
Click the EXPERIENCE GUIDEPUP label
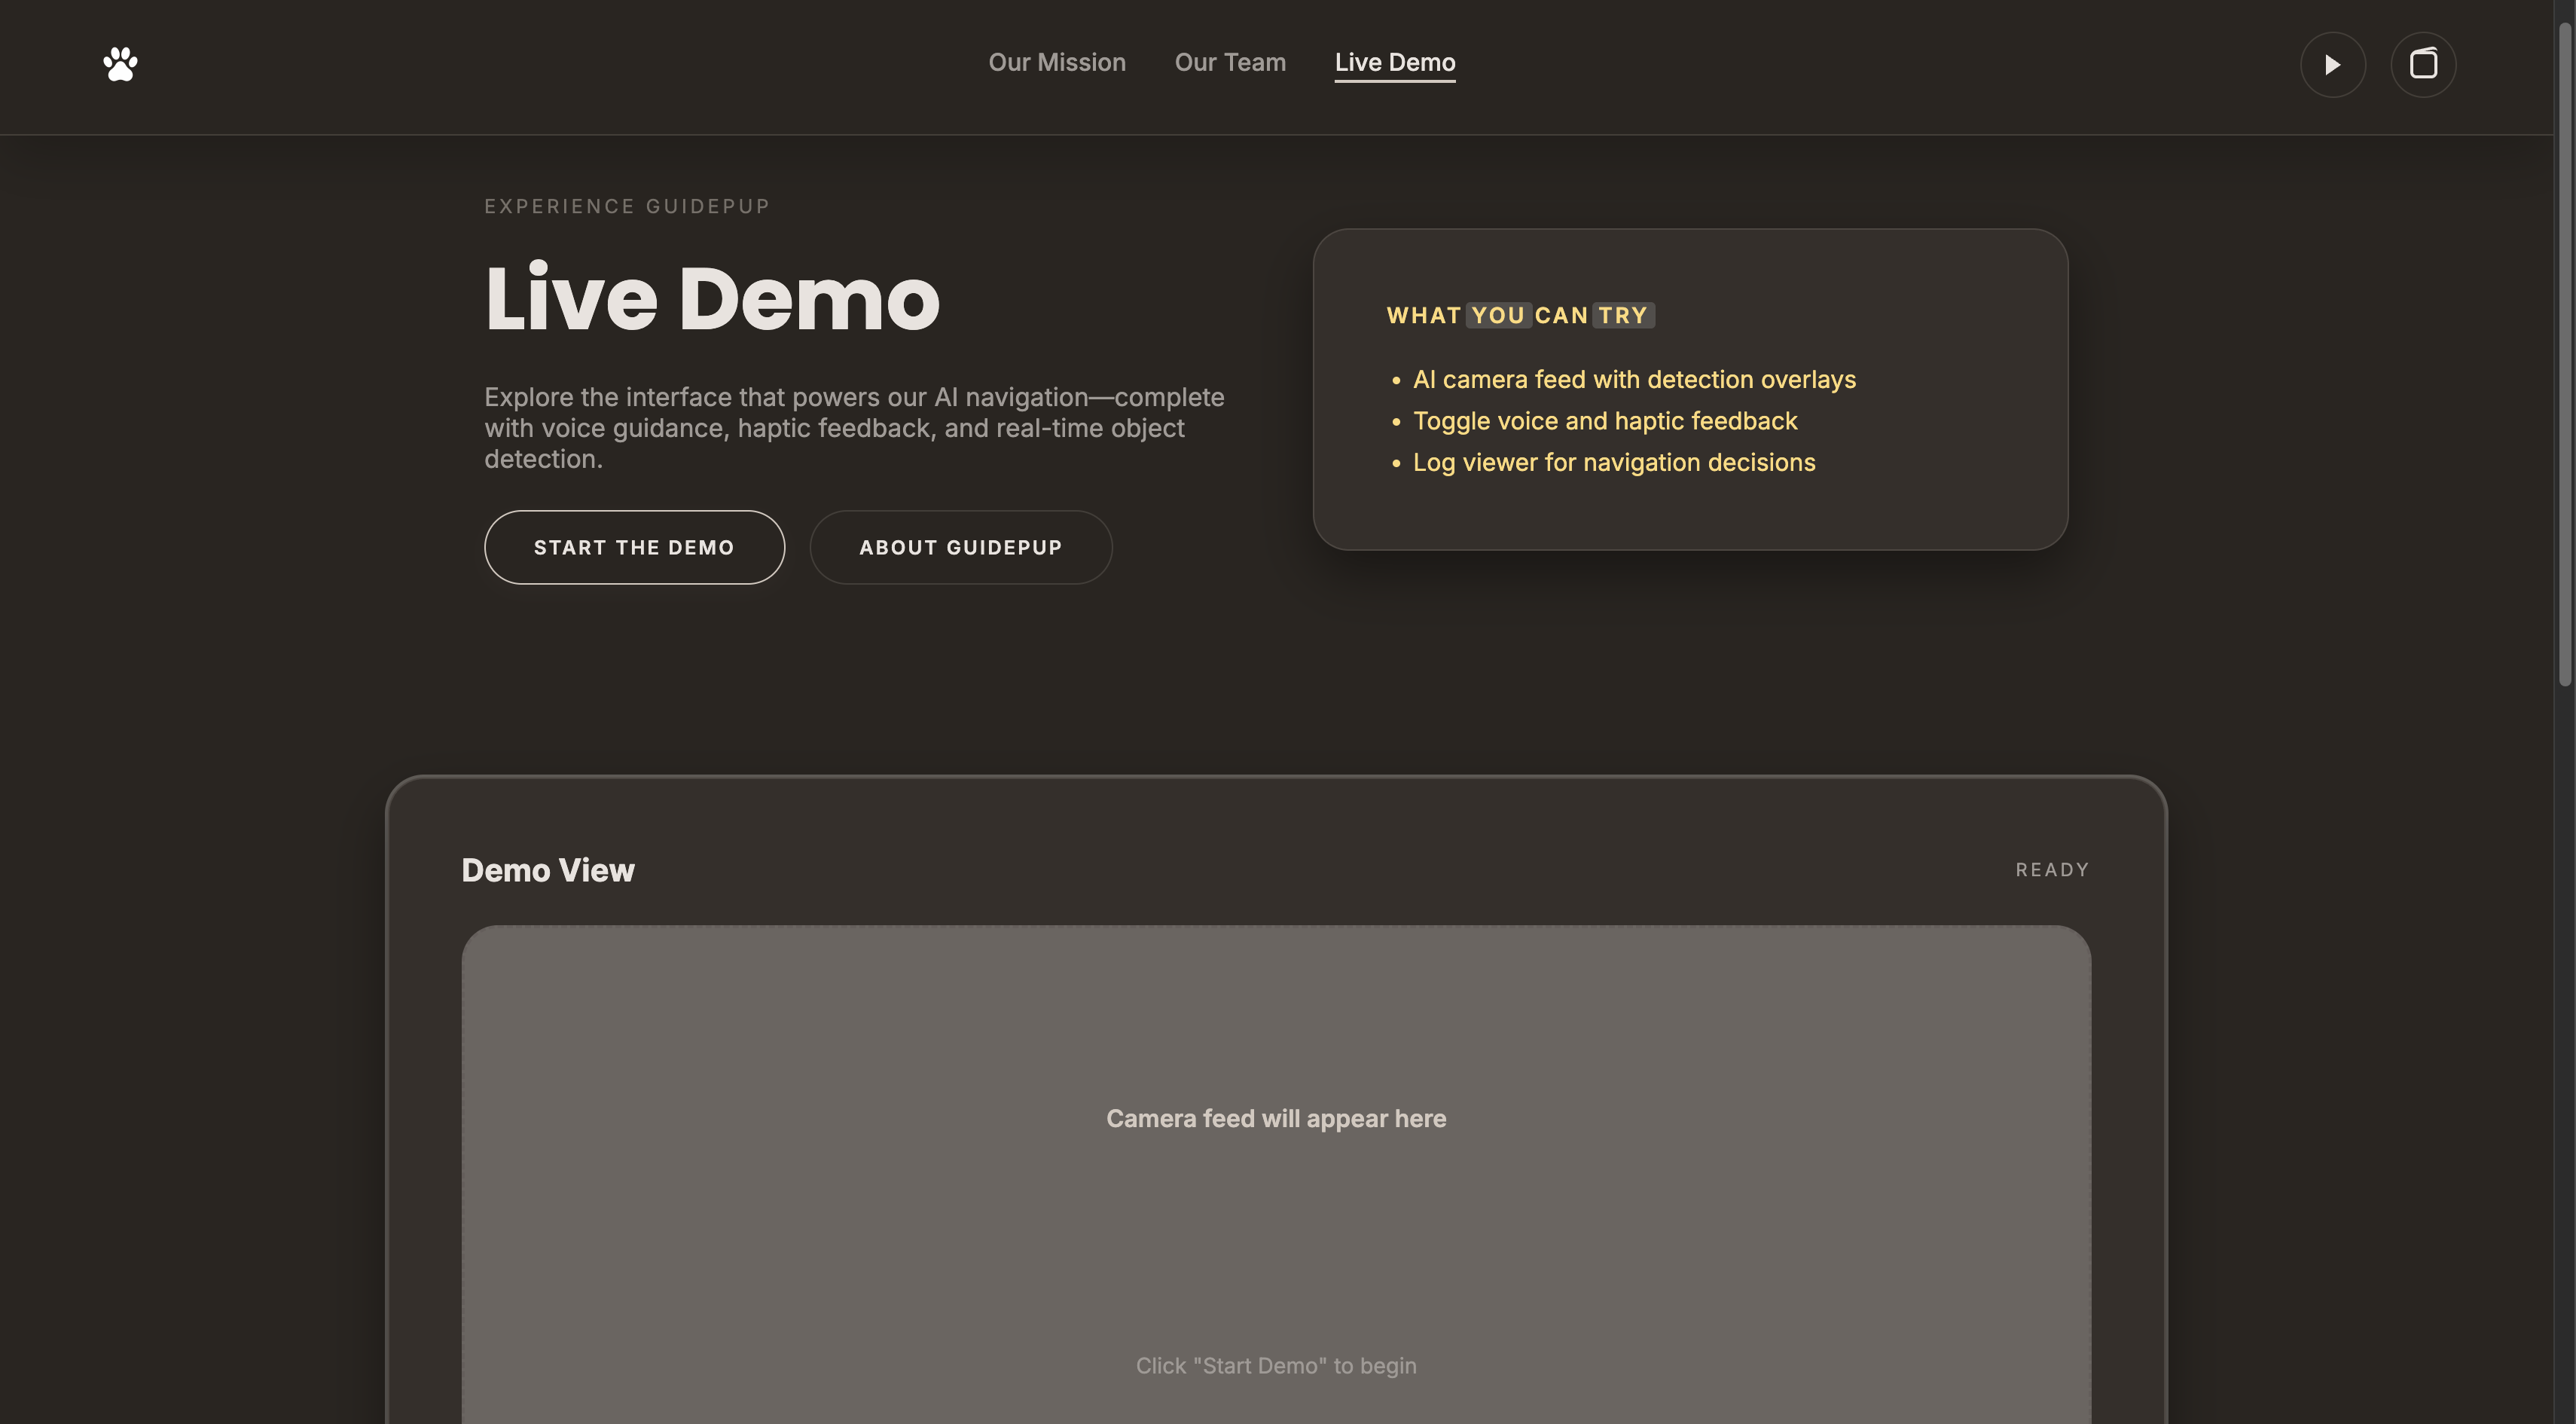(x=627, y=206)
